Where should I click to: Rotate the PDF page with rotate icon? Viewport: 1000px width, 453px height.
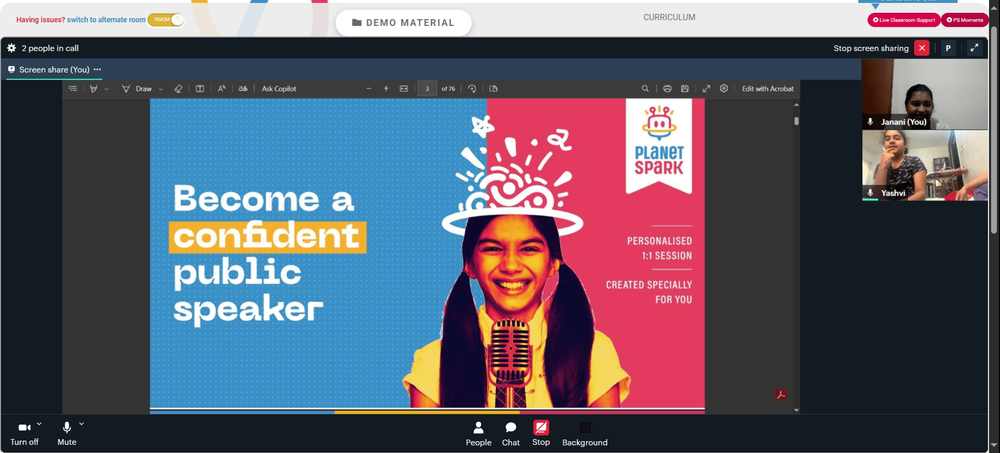pyautogui.click(x=472, y=89)
